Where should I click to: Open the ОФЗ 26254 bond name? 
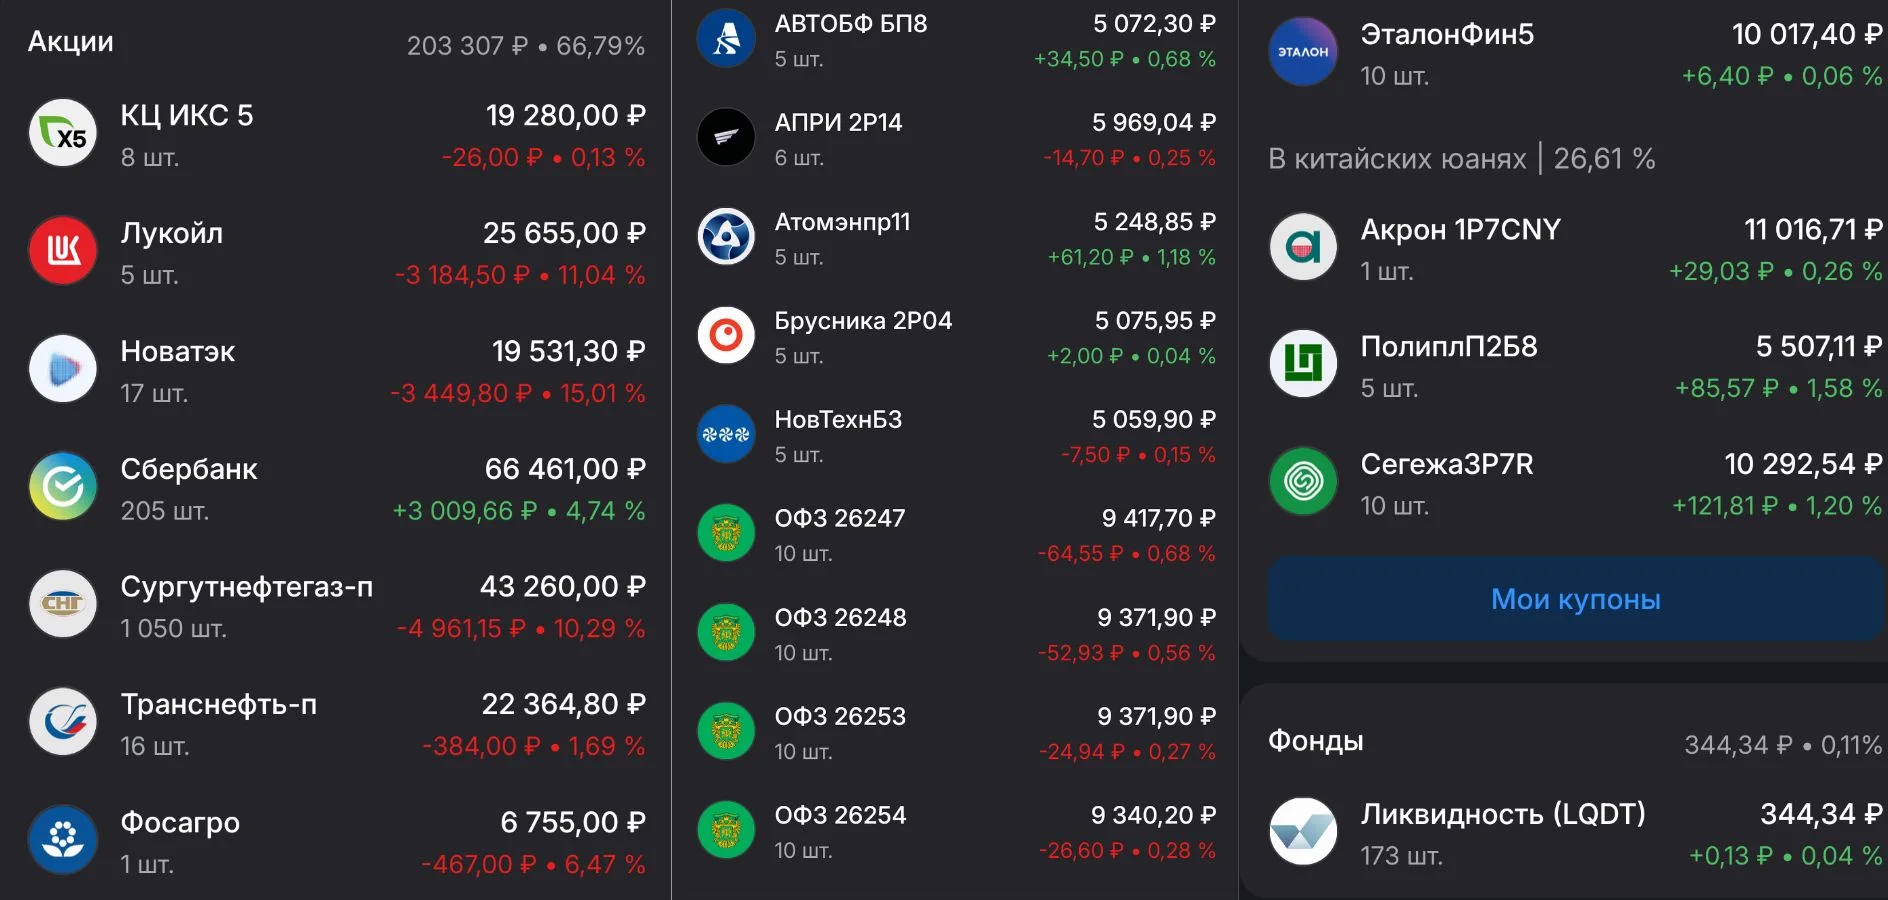click(x=840, y=815)
